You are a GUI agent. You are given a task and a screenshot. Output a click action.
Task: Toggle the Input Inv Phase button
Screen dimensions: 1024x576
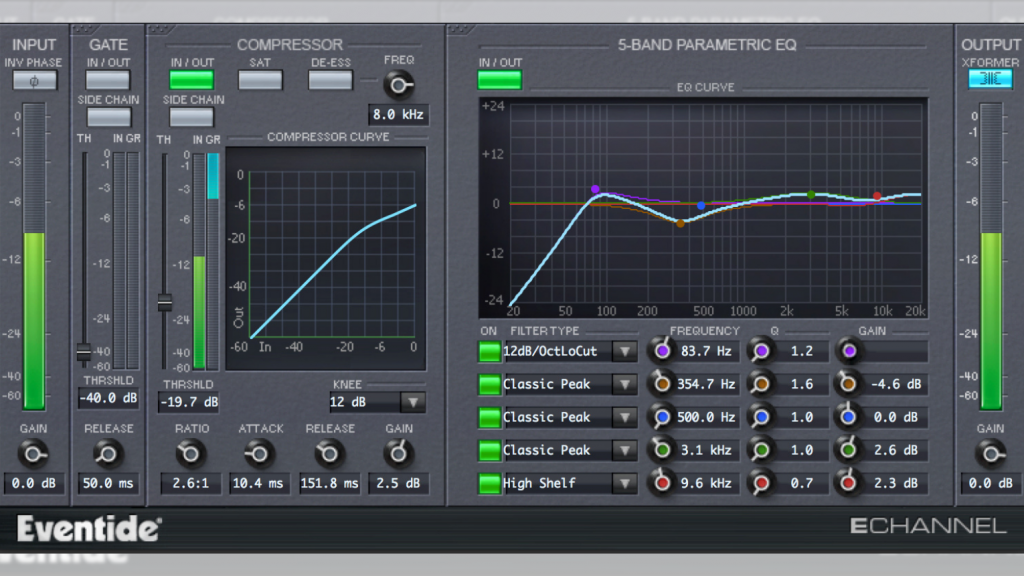click(34, 81)
